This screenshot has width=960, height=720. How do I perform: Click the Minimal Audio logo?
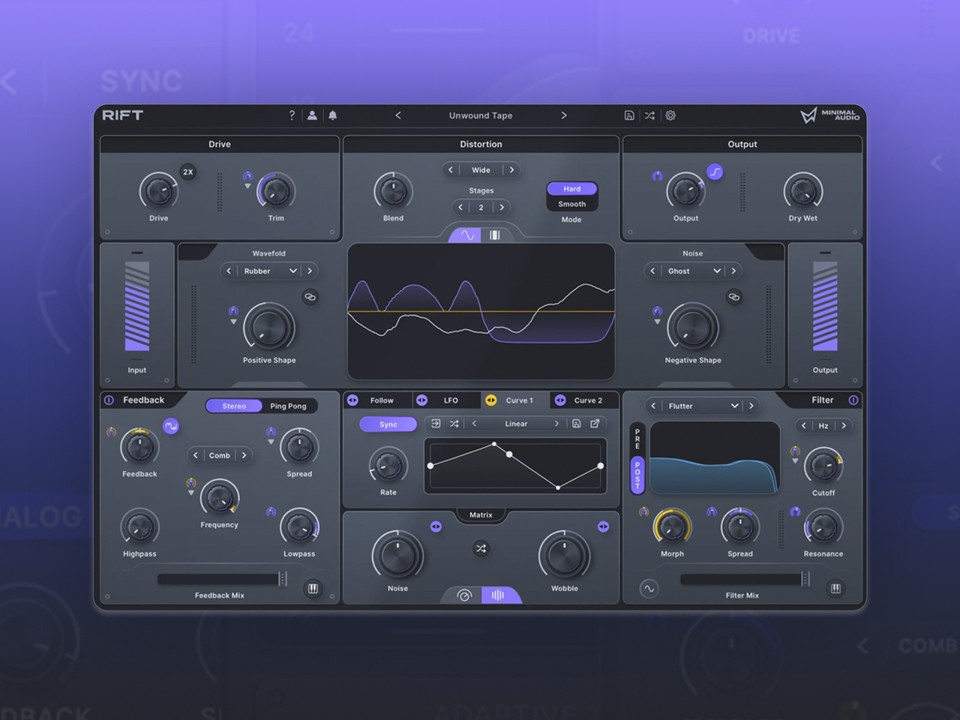pos(830,115)
